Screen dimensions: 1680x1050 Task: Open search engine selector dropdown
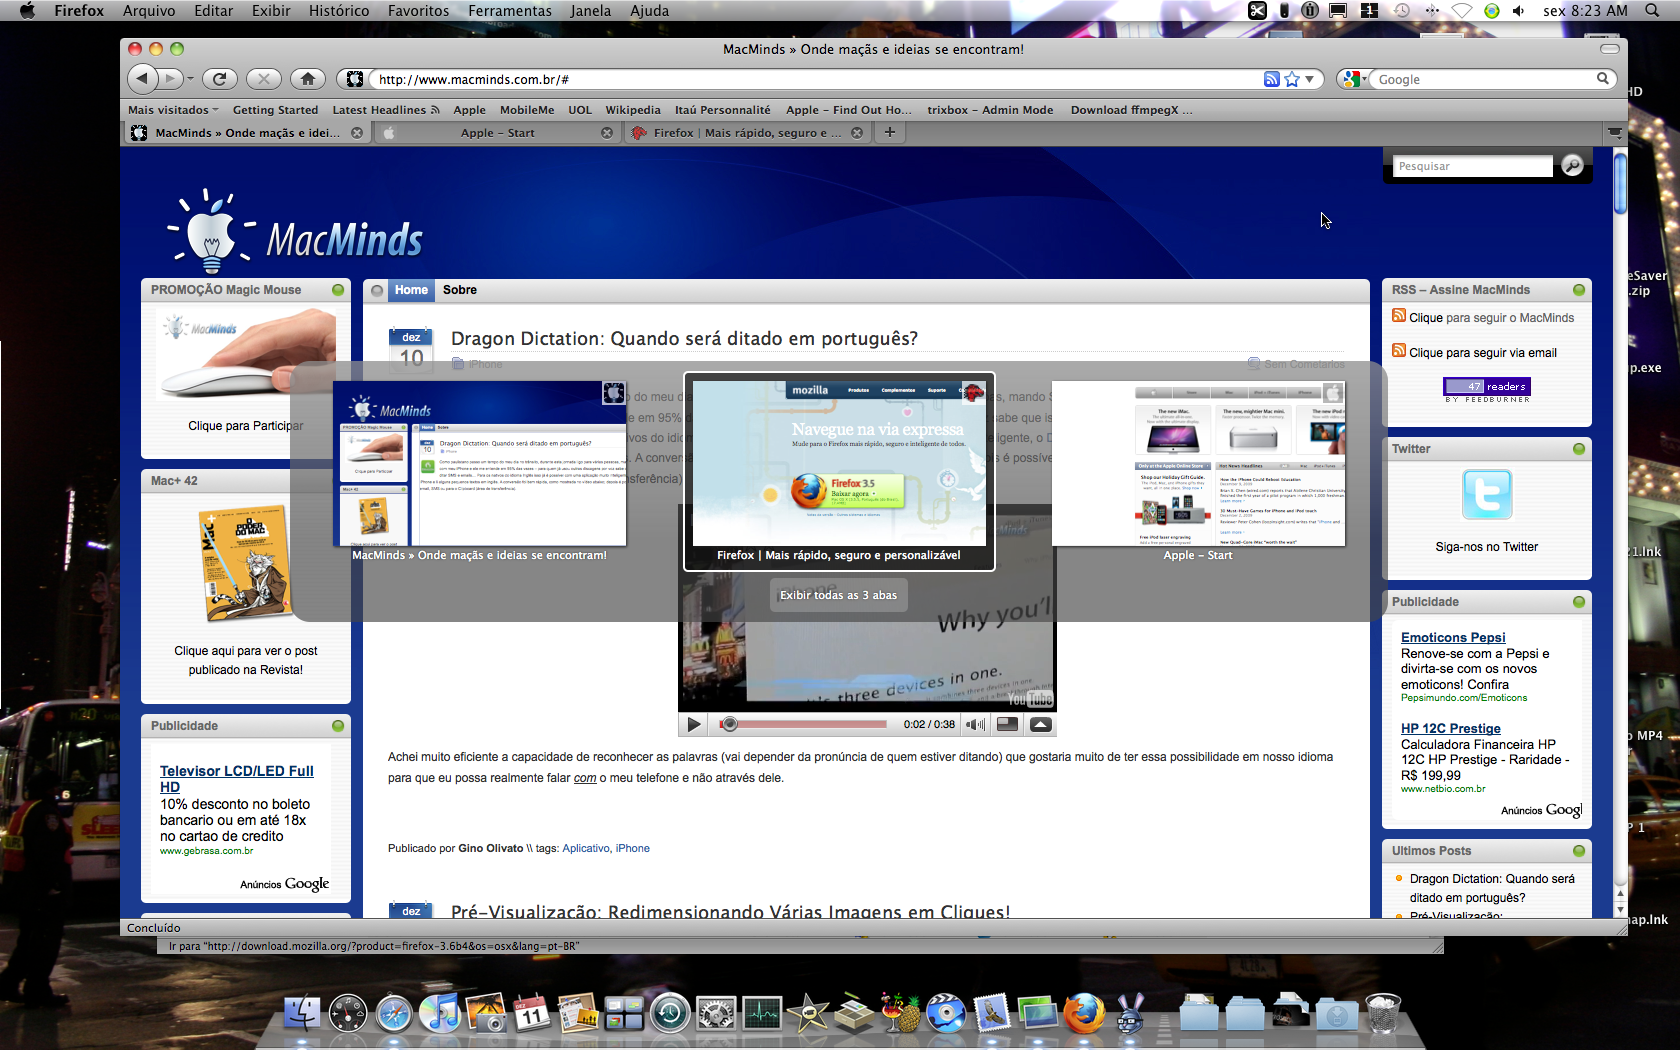coord(1354,79)
